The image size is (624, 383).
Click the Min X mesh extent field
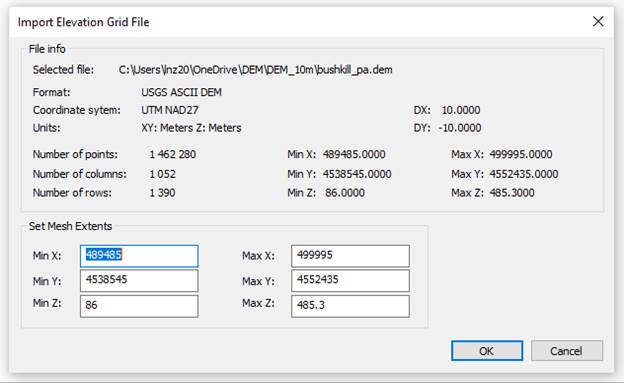[x=139, y=256]
